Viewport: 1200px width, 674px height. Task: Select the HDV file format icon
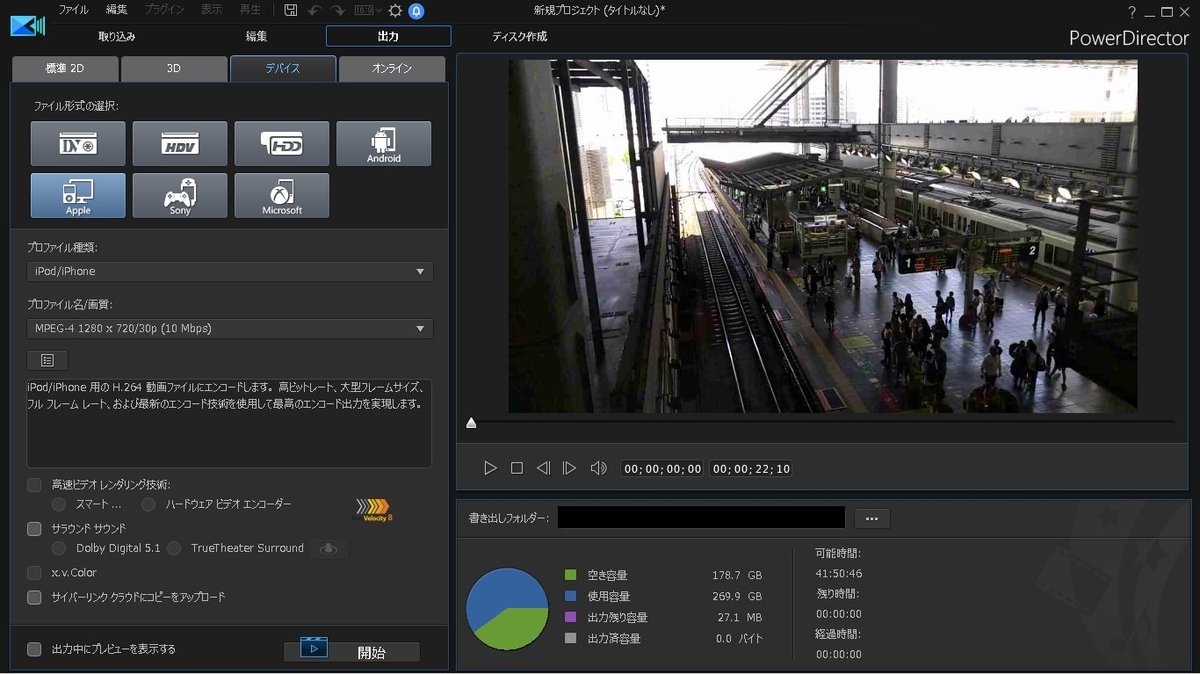coord(180,143)
